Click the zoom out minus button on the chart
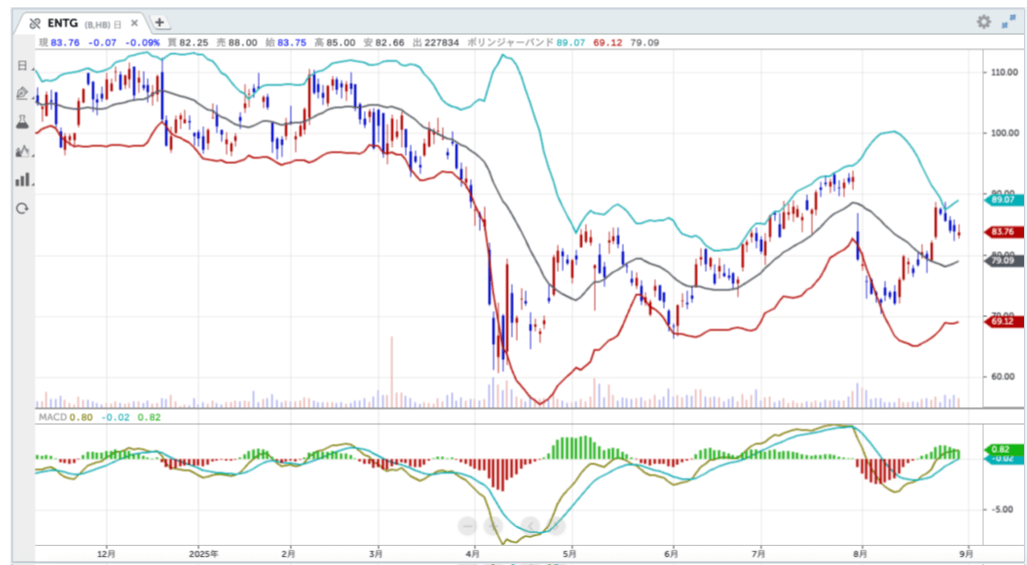 click(468, 525)
